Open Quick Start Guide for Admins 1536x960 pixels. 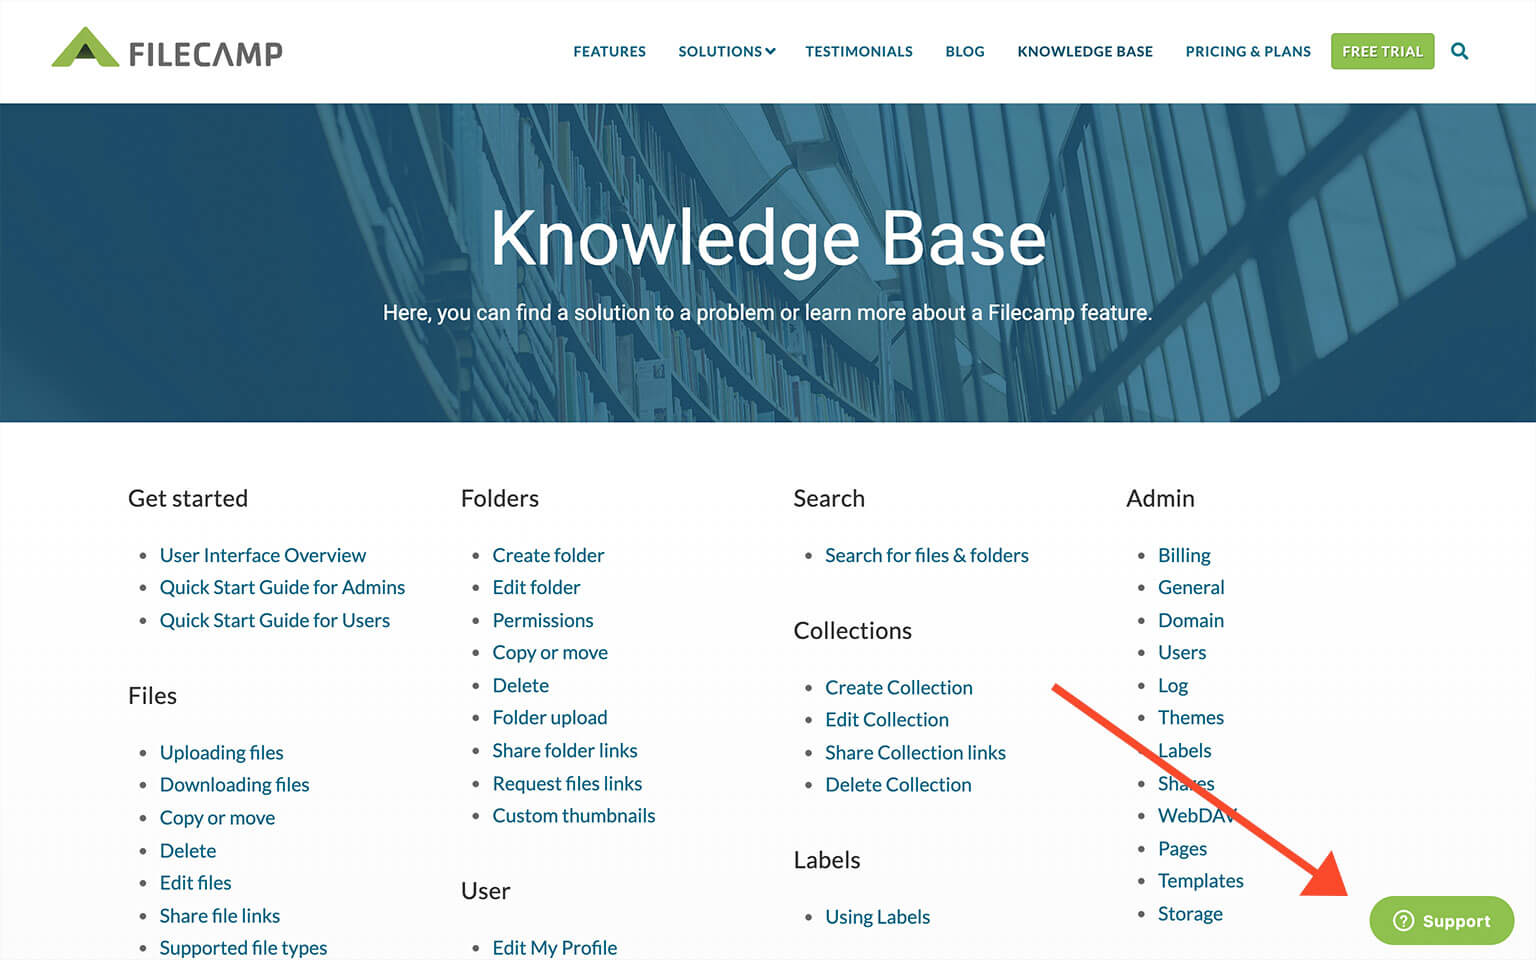click(282, 587)
